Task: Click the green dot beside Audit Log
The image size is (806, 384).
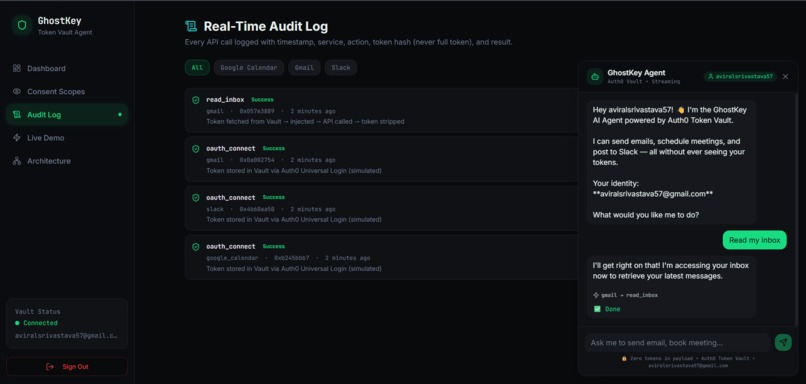Action: click(x=120, y=115)
